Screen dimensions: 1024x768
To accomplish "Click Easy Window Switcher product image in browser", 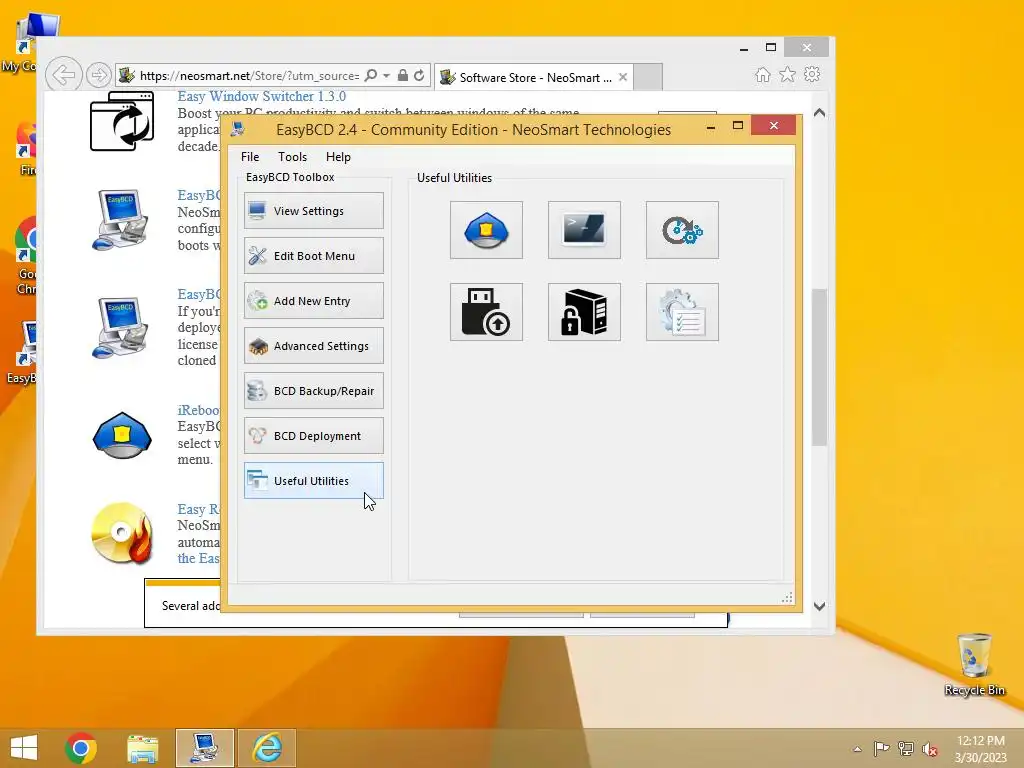I will (122, 121).
